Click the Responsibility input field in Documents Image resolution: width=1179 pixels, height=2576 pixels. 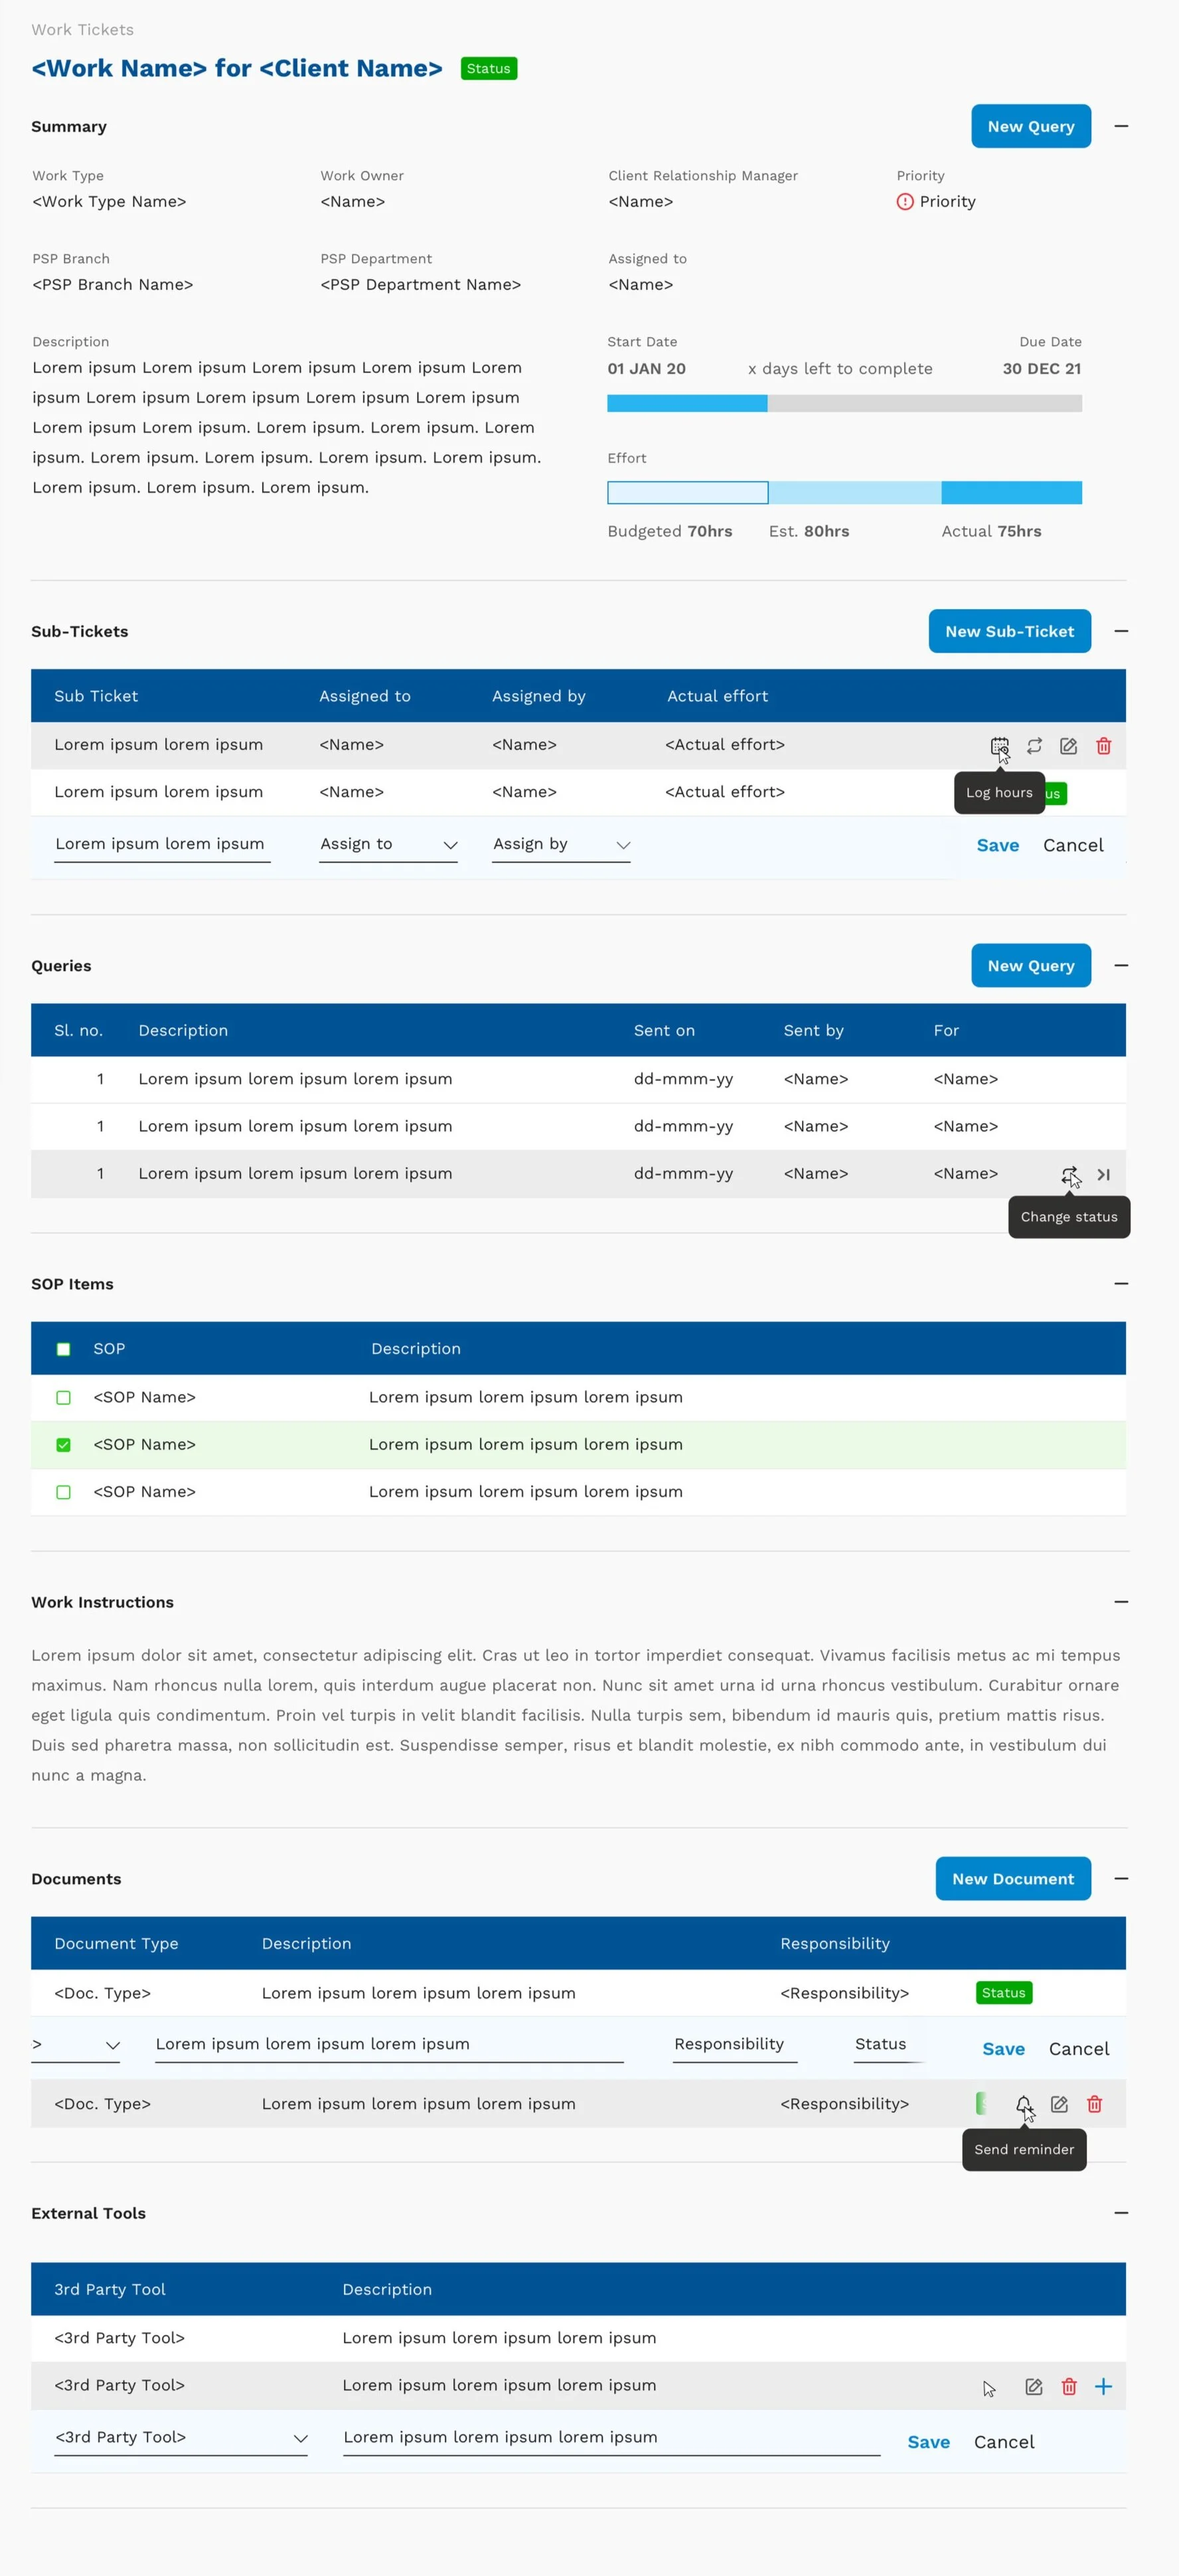coord(735,2046)
